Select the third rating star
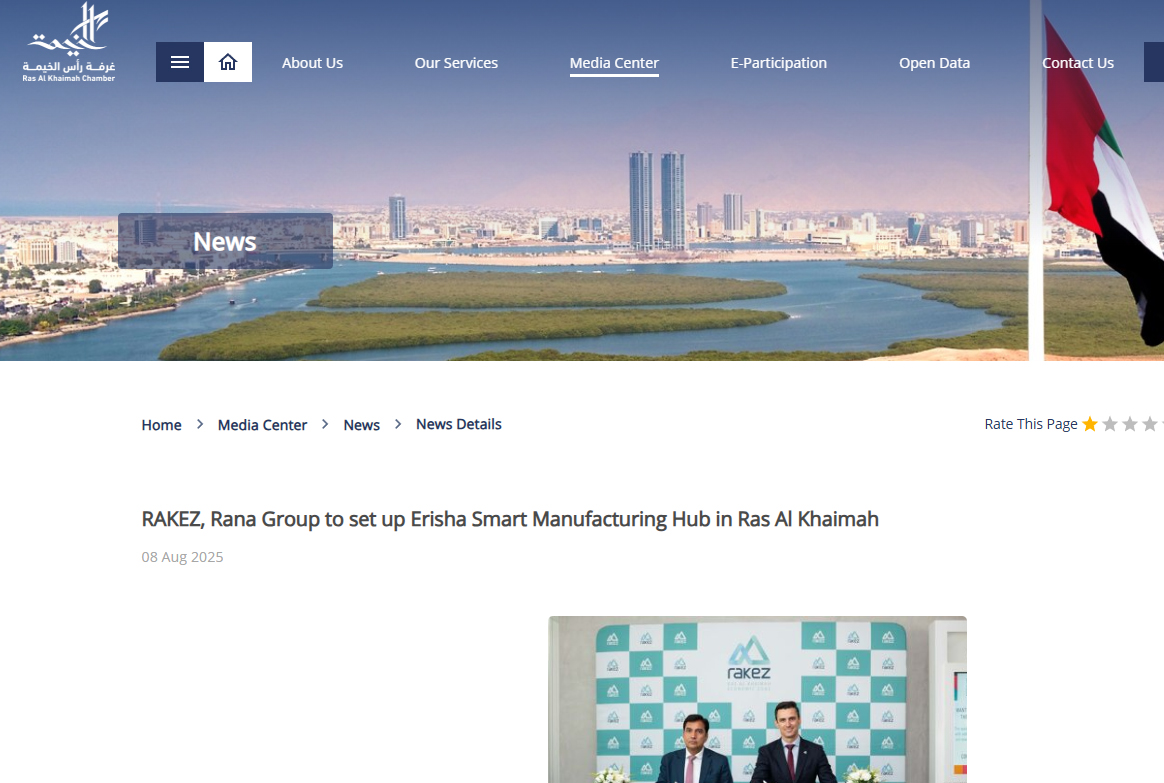Screen dimensions: 1164x783 point(1130,424)
